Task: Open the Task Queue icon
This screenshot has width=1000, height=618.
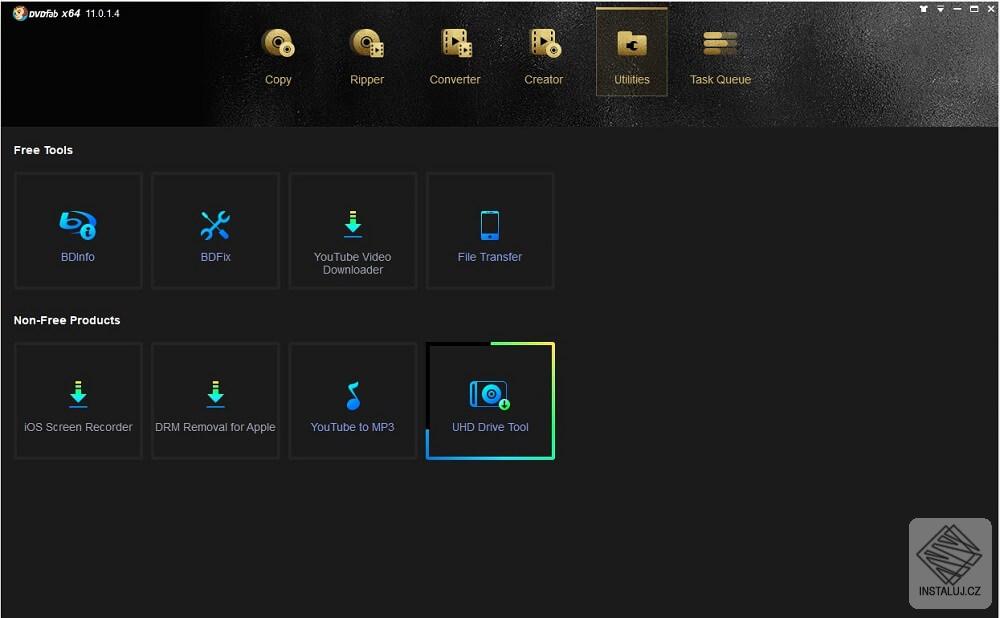Action: tap(720, 43)
